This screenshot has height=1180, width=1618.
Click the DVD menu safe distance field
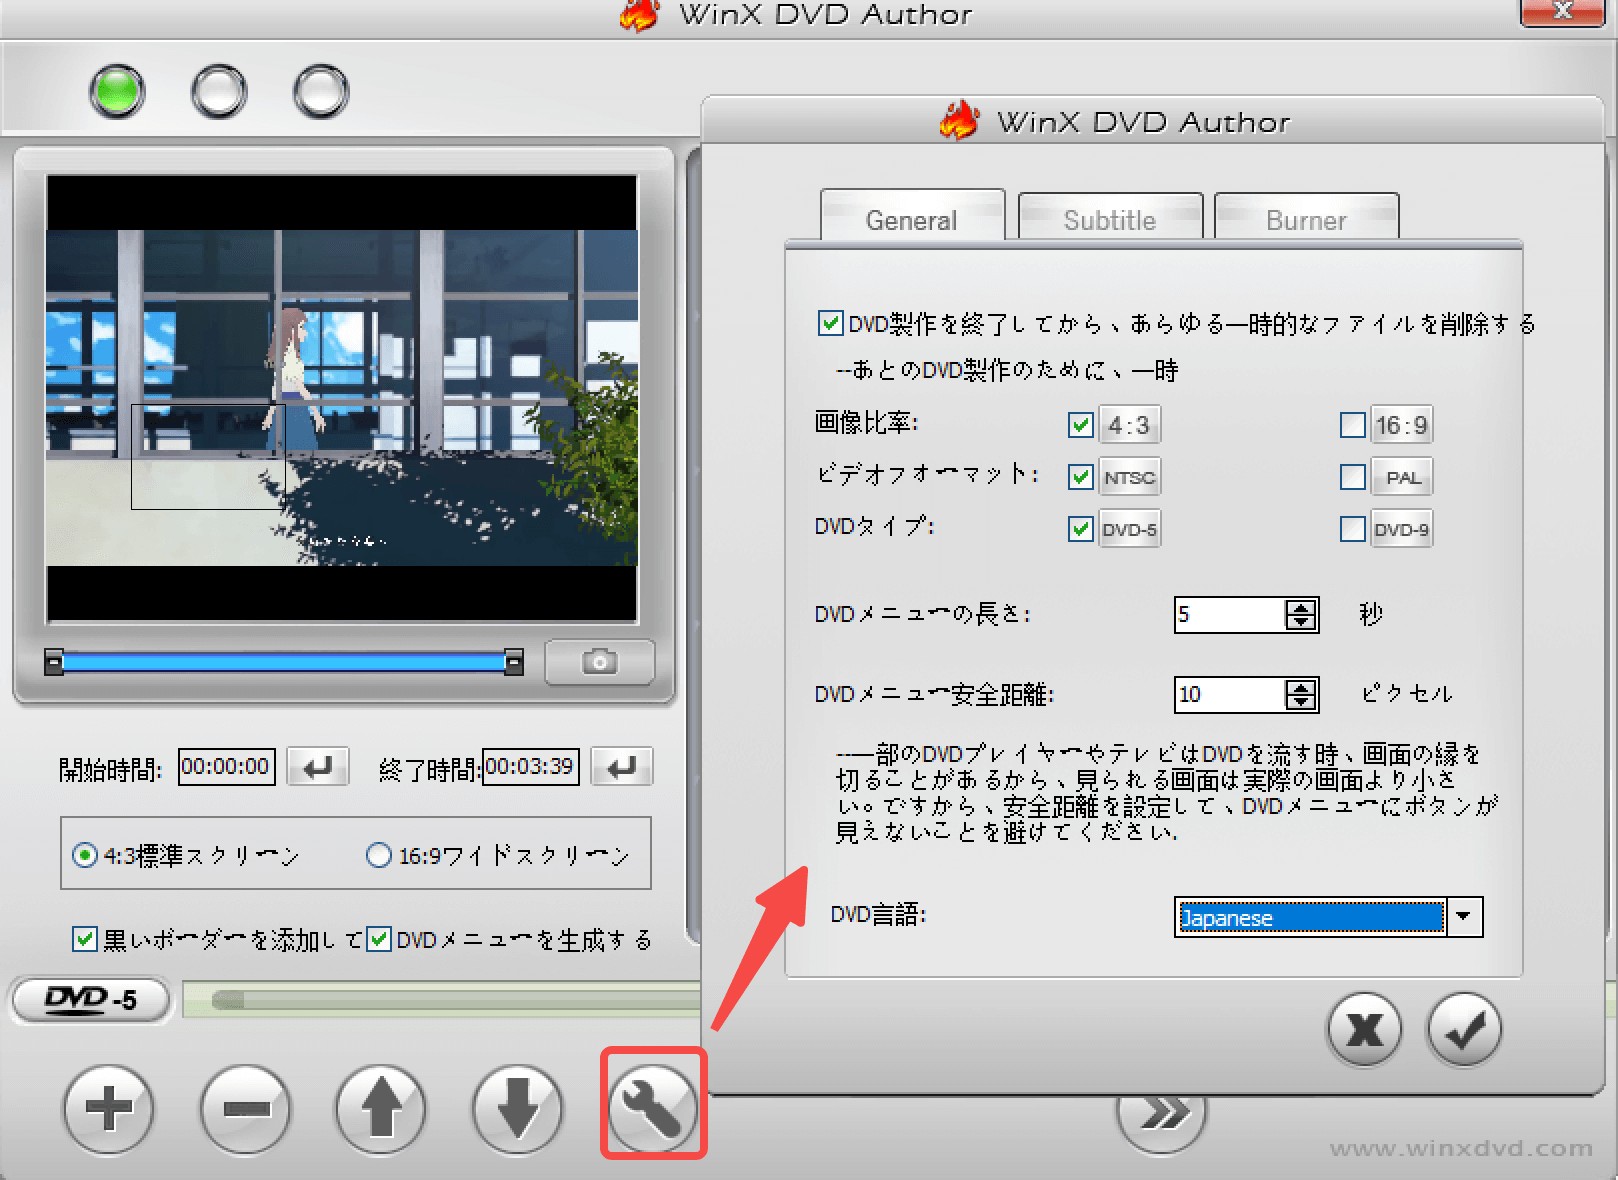click(1231, 694)
